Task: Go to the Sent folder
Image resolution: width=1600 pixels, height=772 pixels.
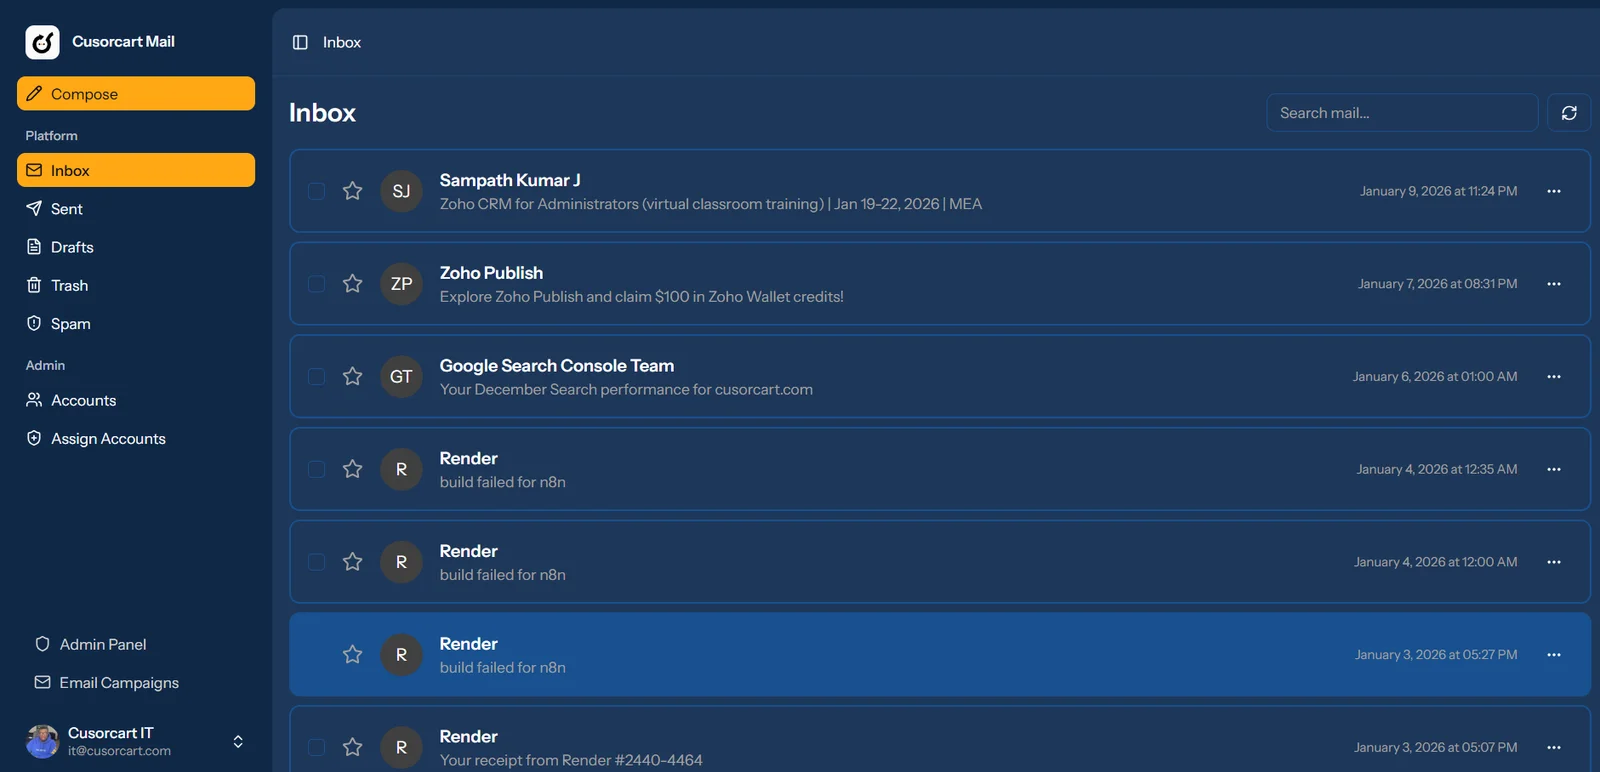Action: (x=136, y=209)
